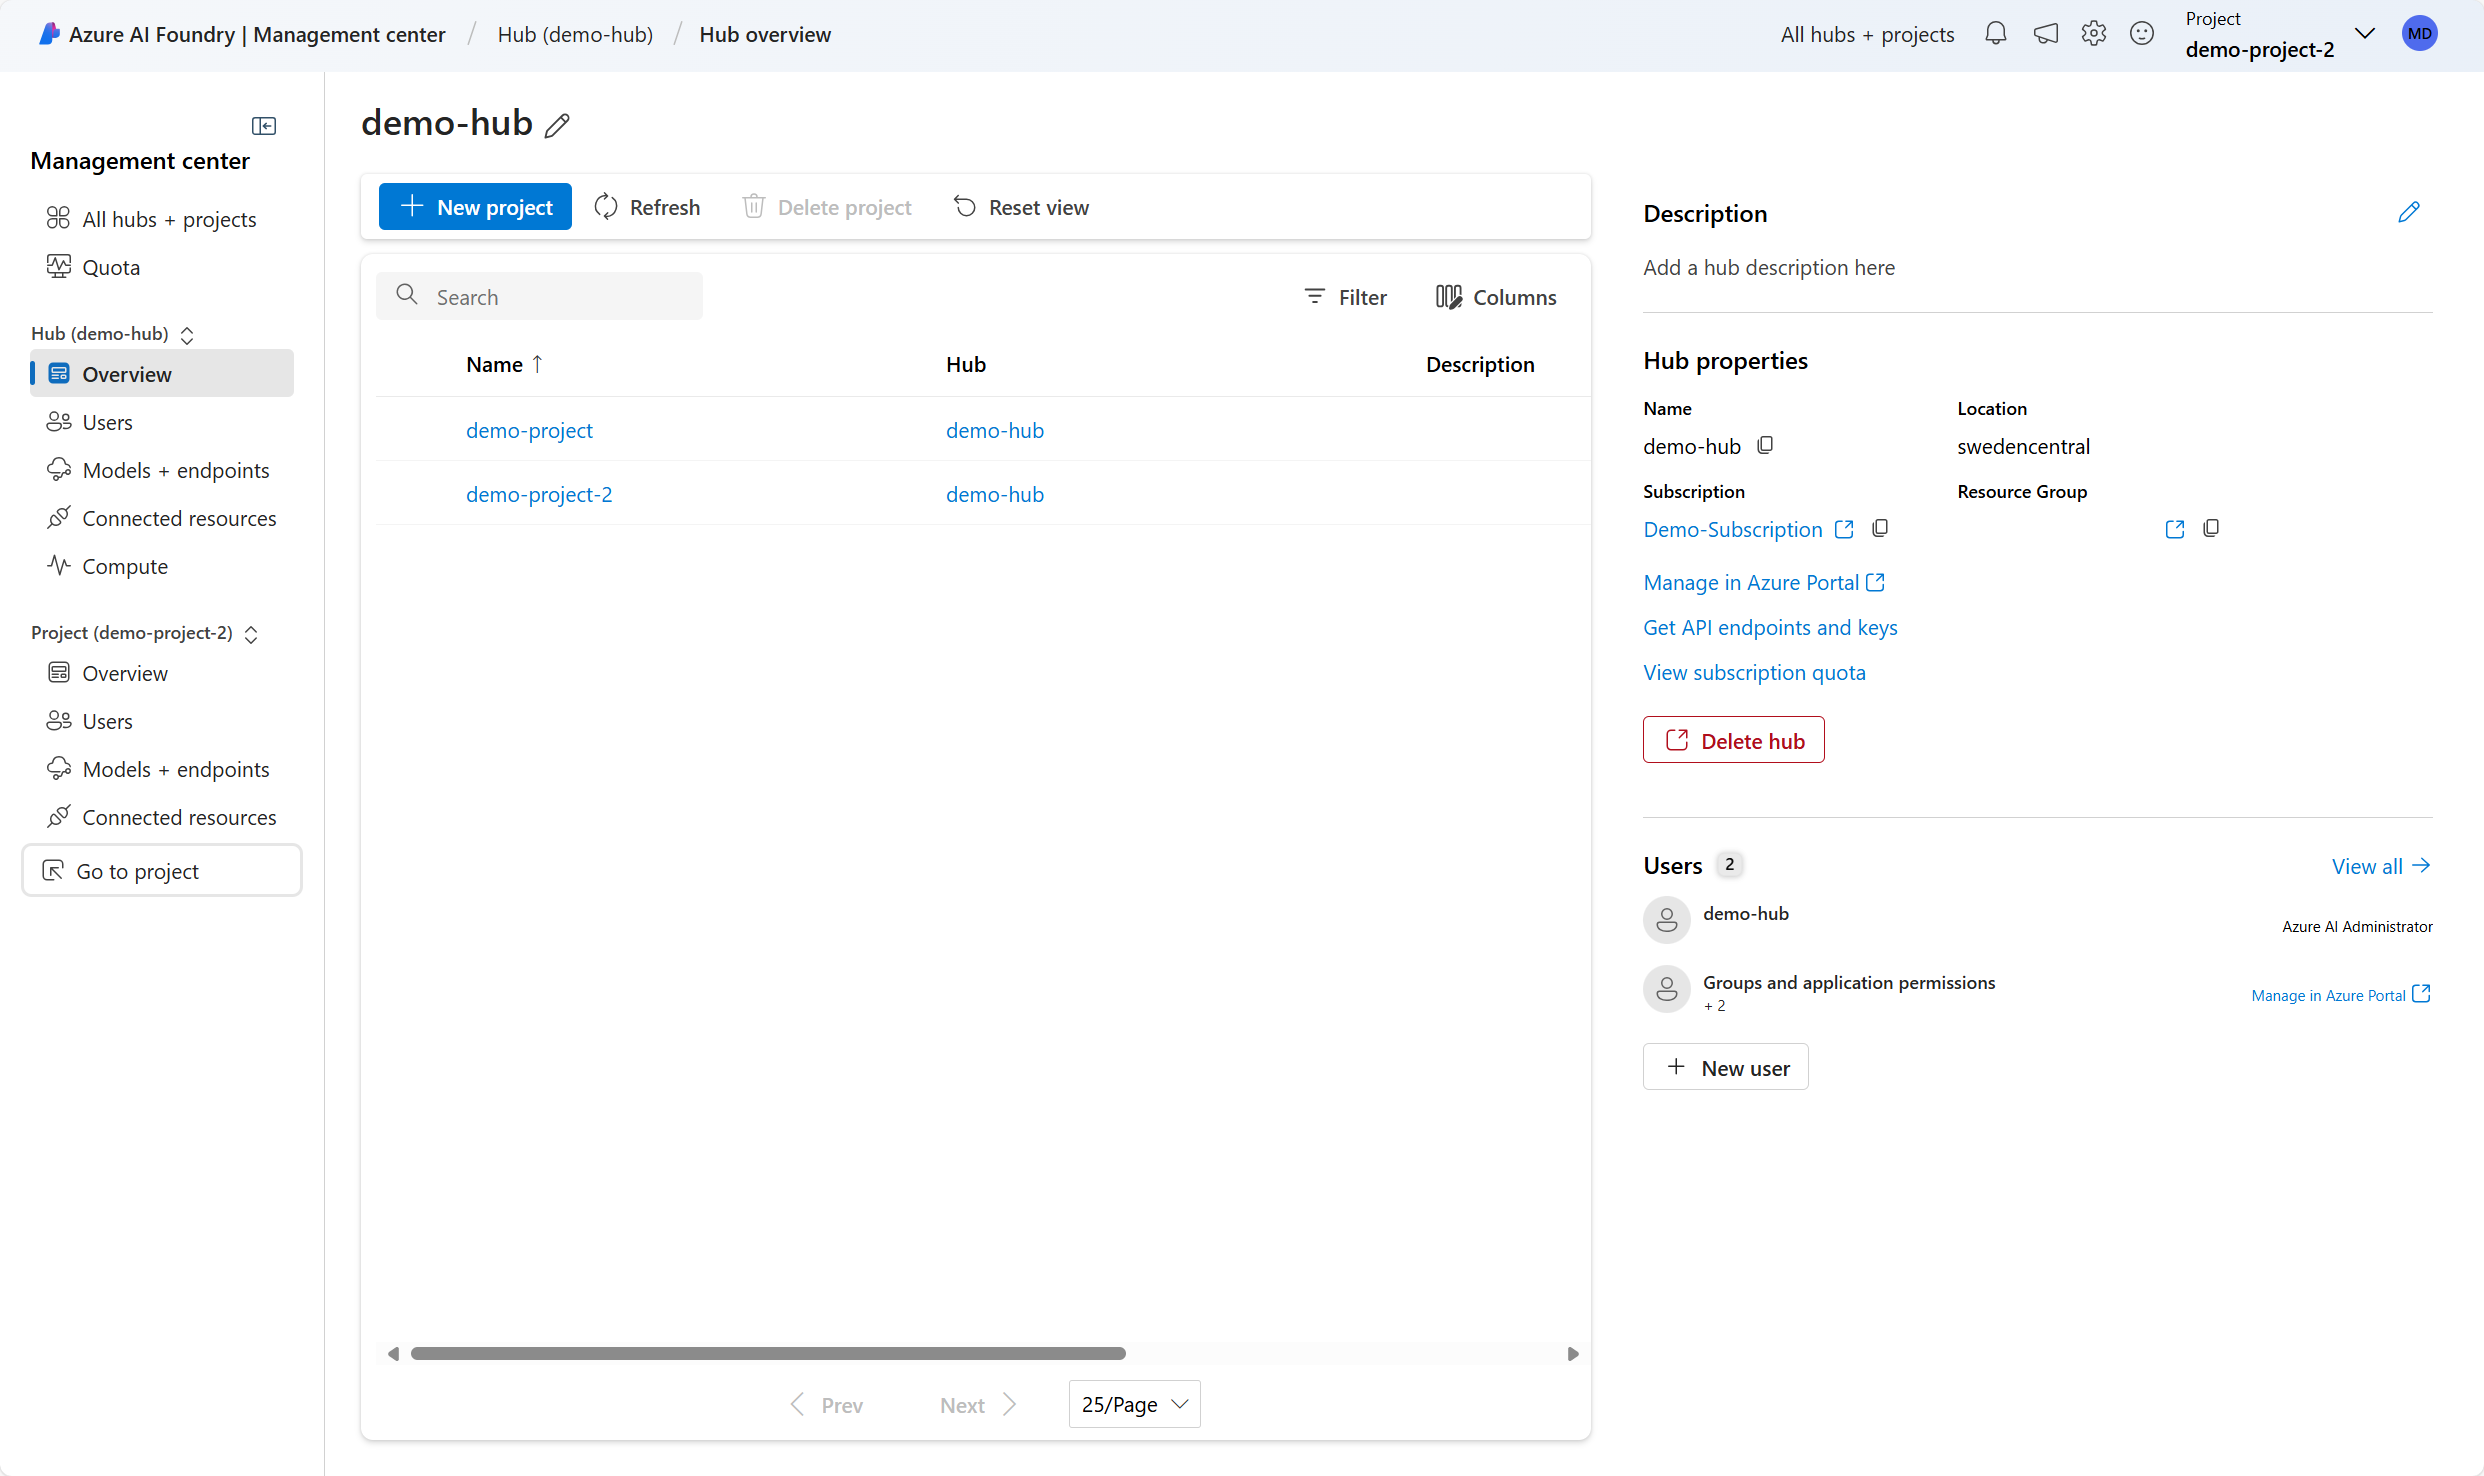Open the demo-project link
This screenshot has height=1476, width=2484.
[x=529, y=430]
